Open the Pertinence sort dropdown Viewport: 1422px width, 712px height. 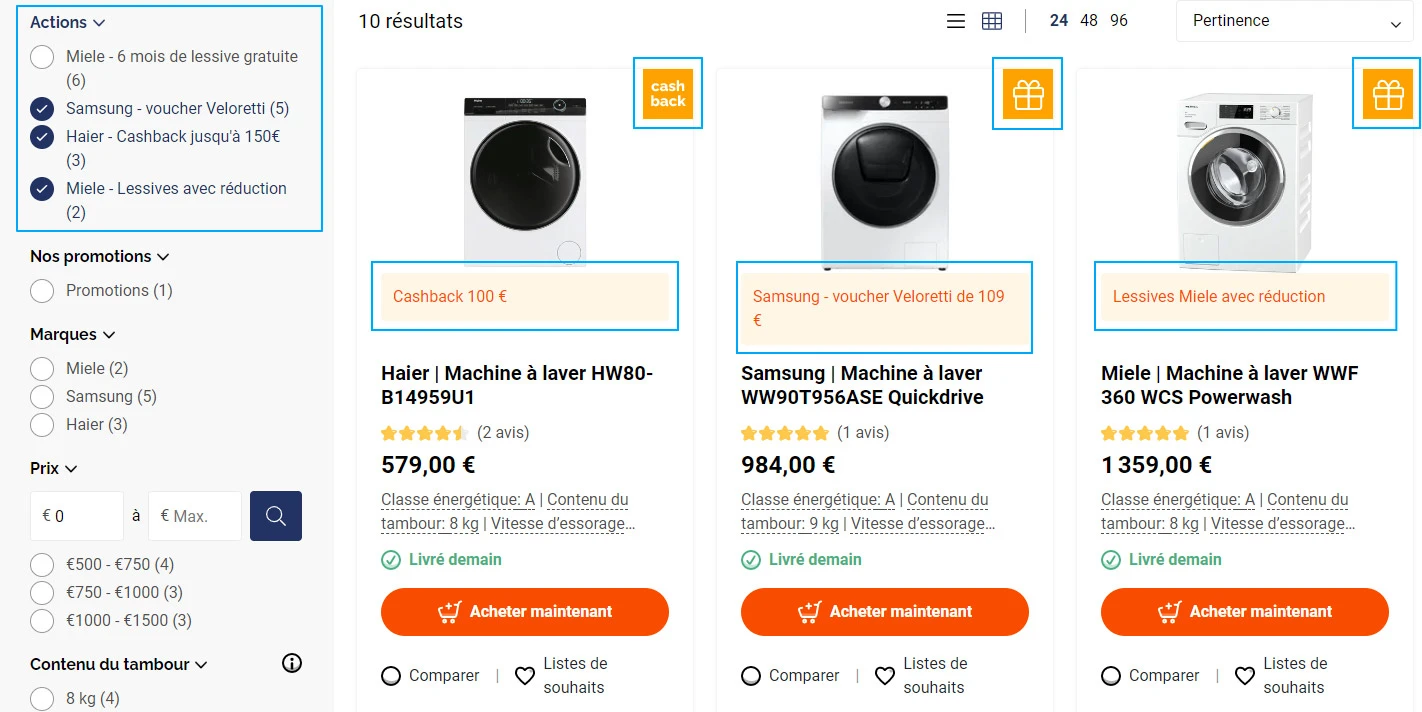click(1295, 21)
